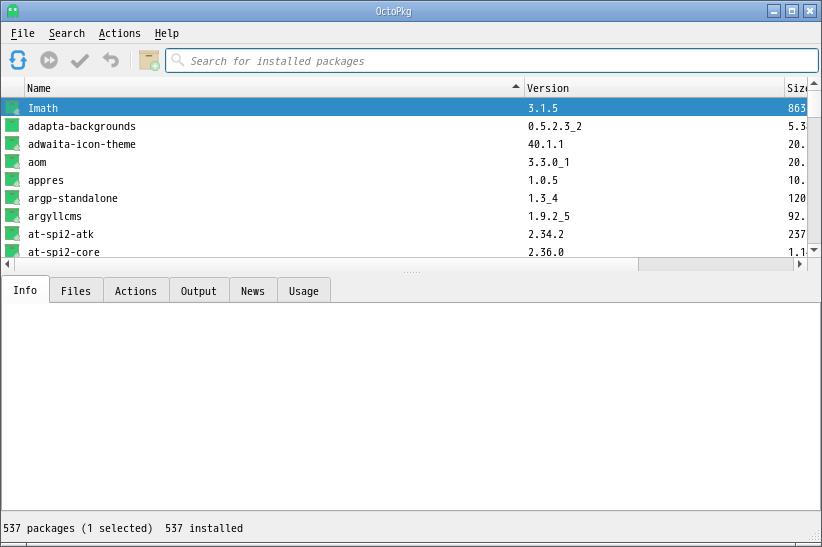Click the 537 installed status text

point(204,528)
